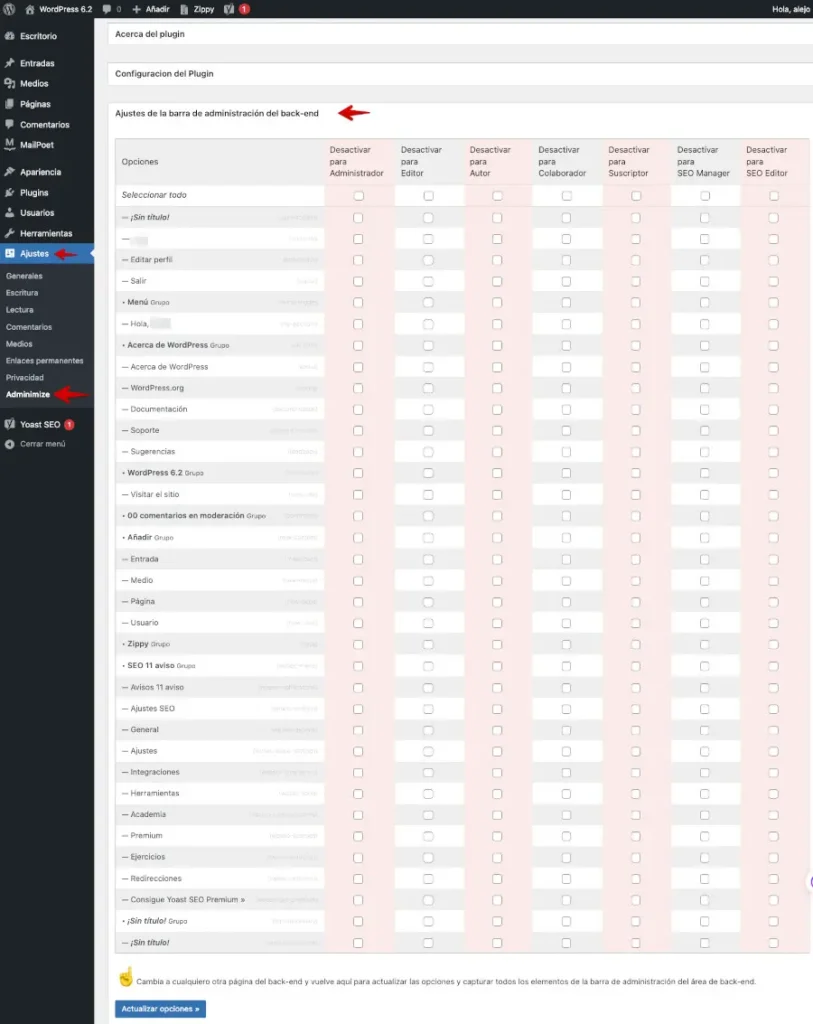The height and width of the screenshot is (1024, 813).
Task: Click the Entradas pin icon in sidebar
Action: click(9, 63)
